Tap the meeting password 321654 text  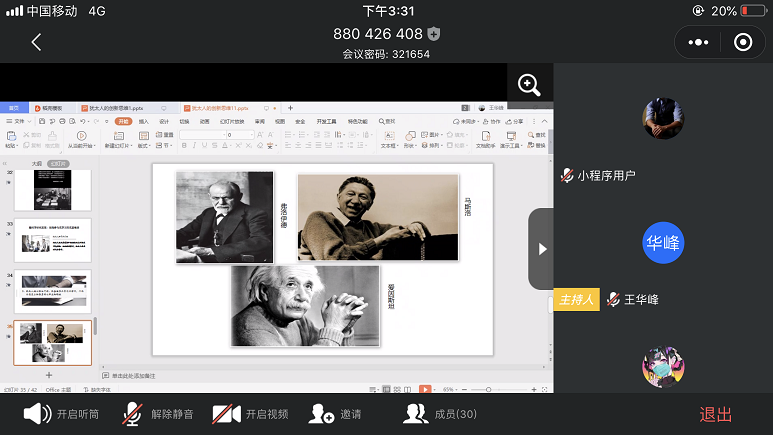tap(386, 54)
